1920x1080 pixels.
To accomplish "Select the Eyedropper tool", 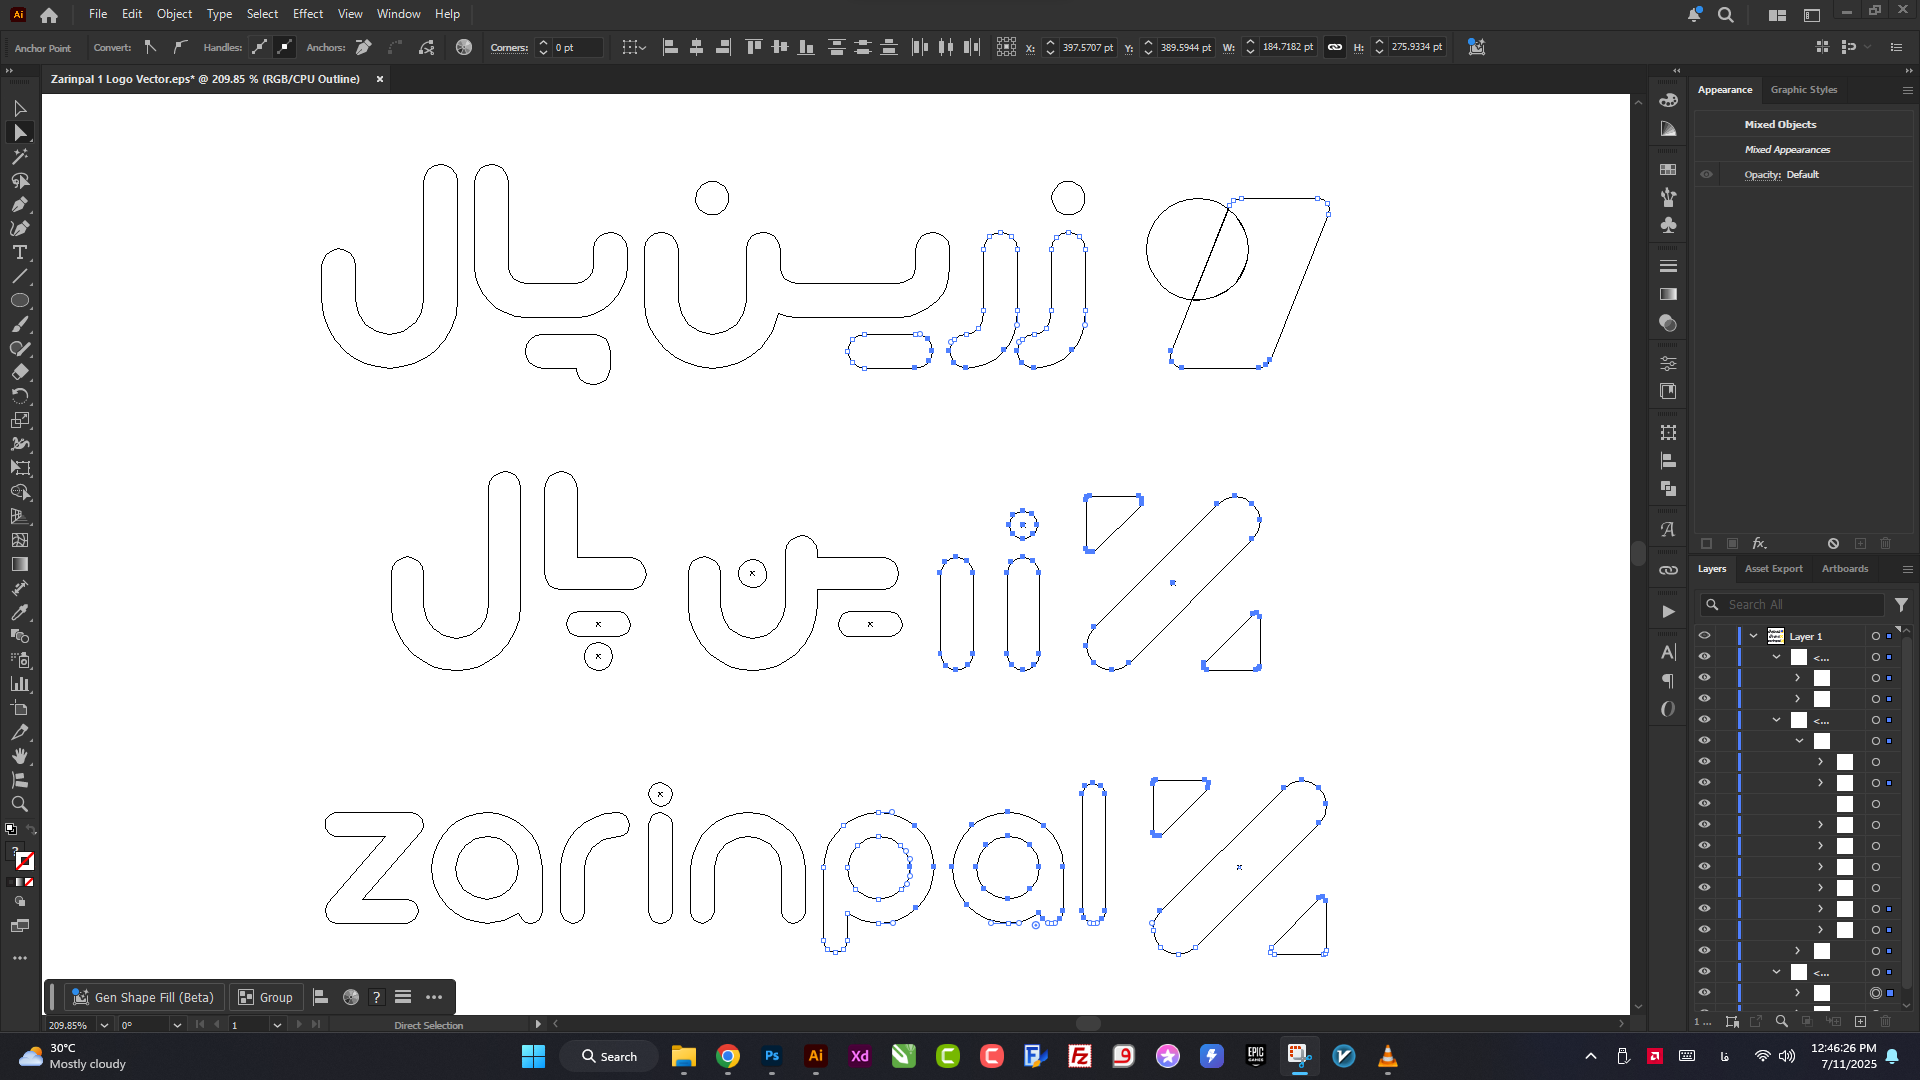I will click(20, 612).
